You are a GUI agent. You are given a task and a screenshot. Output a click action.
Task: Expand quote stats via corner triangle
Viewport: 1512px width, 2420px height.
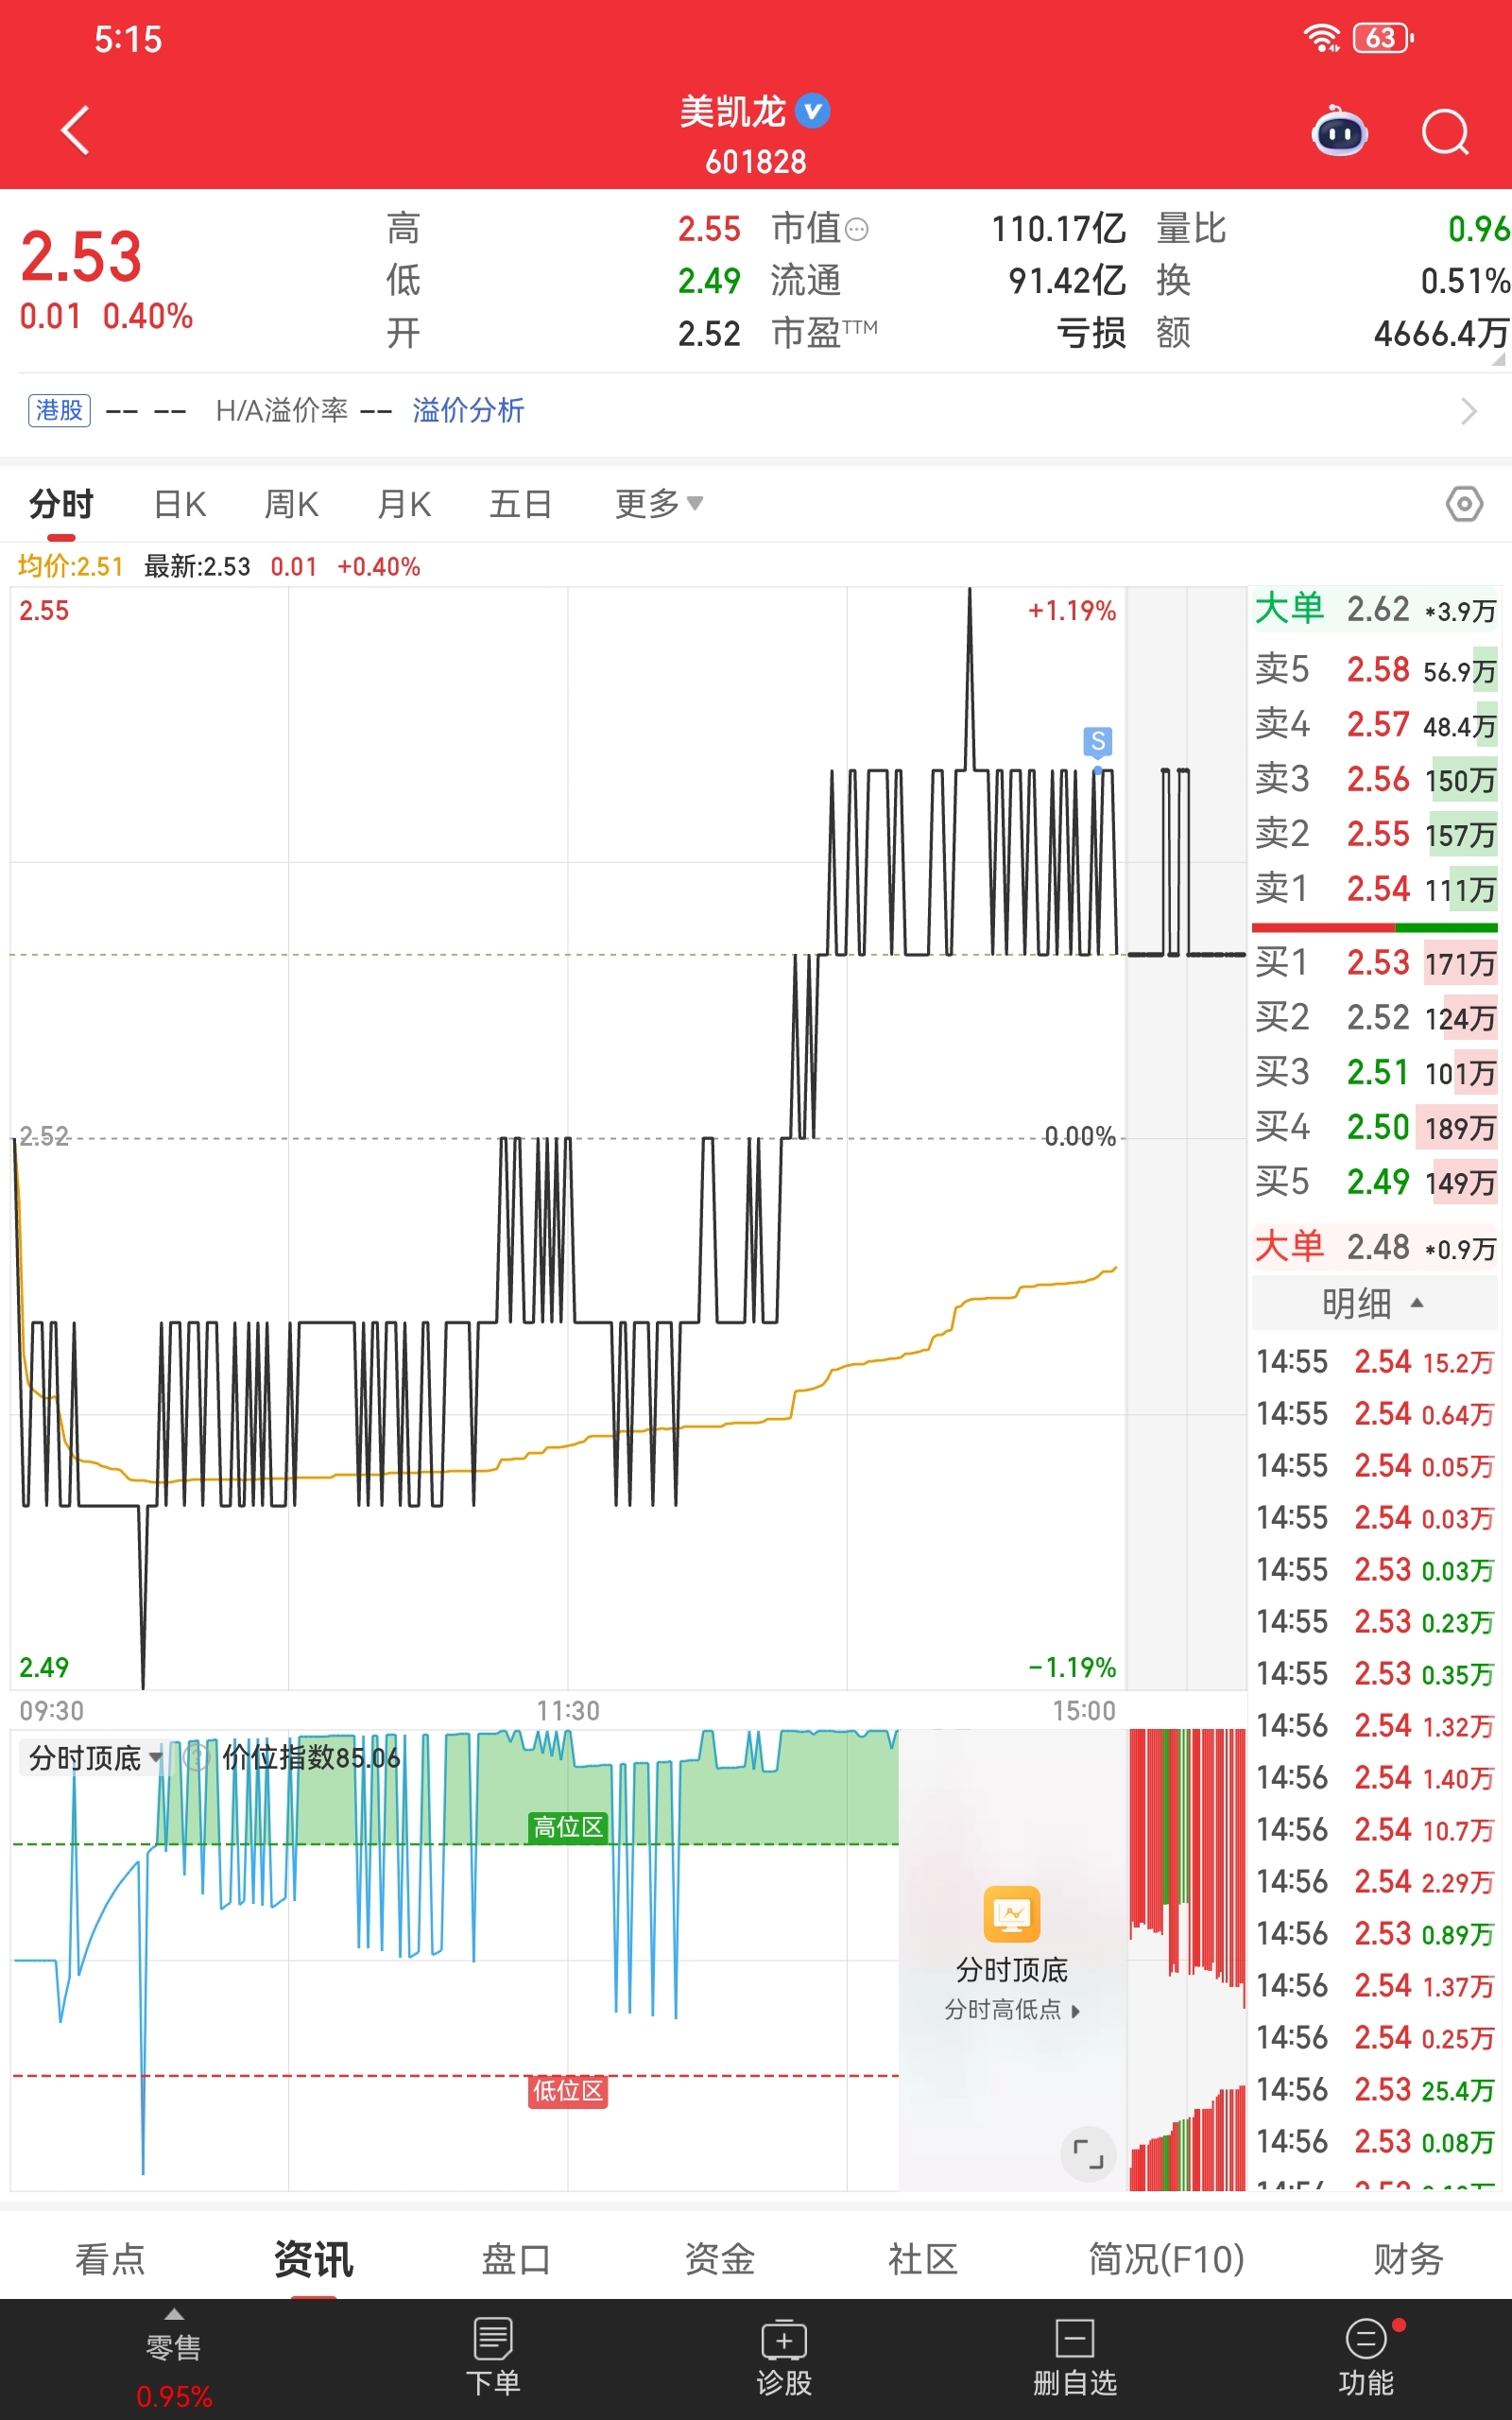[x=1498, y=359]
